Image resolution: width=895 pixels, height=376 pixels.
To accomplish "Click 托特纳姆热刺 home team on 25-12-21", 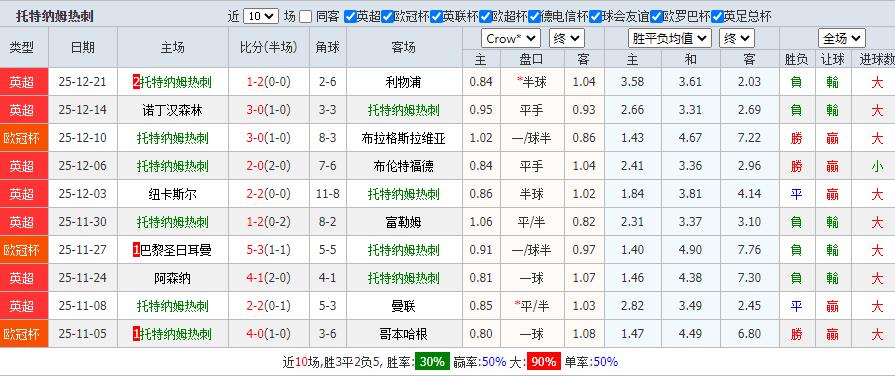I will click(x=176, y=82).
